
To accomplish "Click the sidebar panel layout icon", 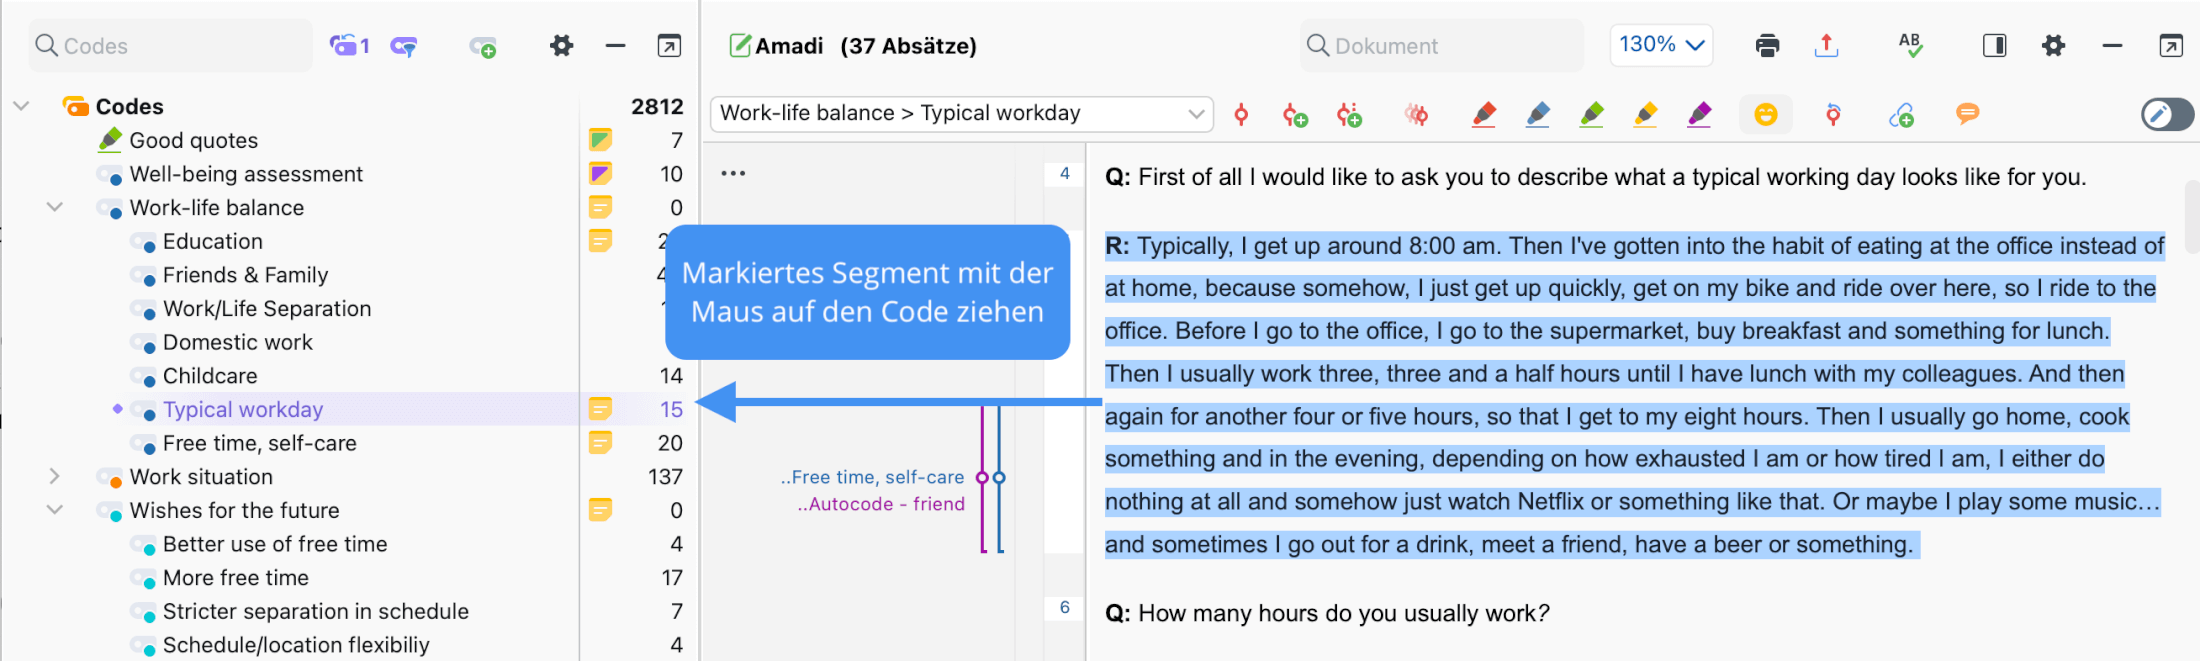I will click(1994, 45).
